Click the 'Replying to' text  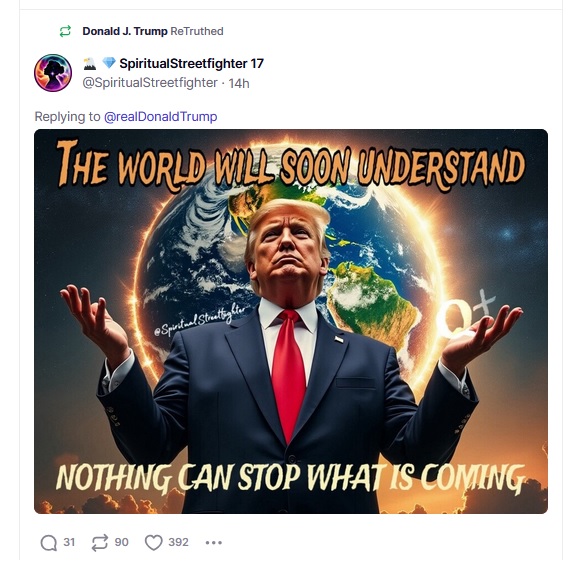pos(67,116)
